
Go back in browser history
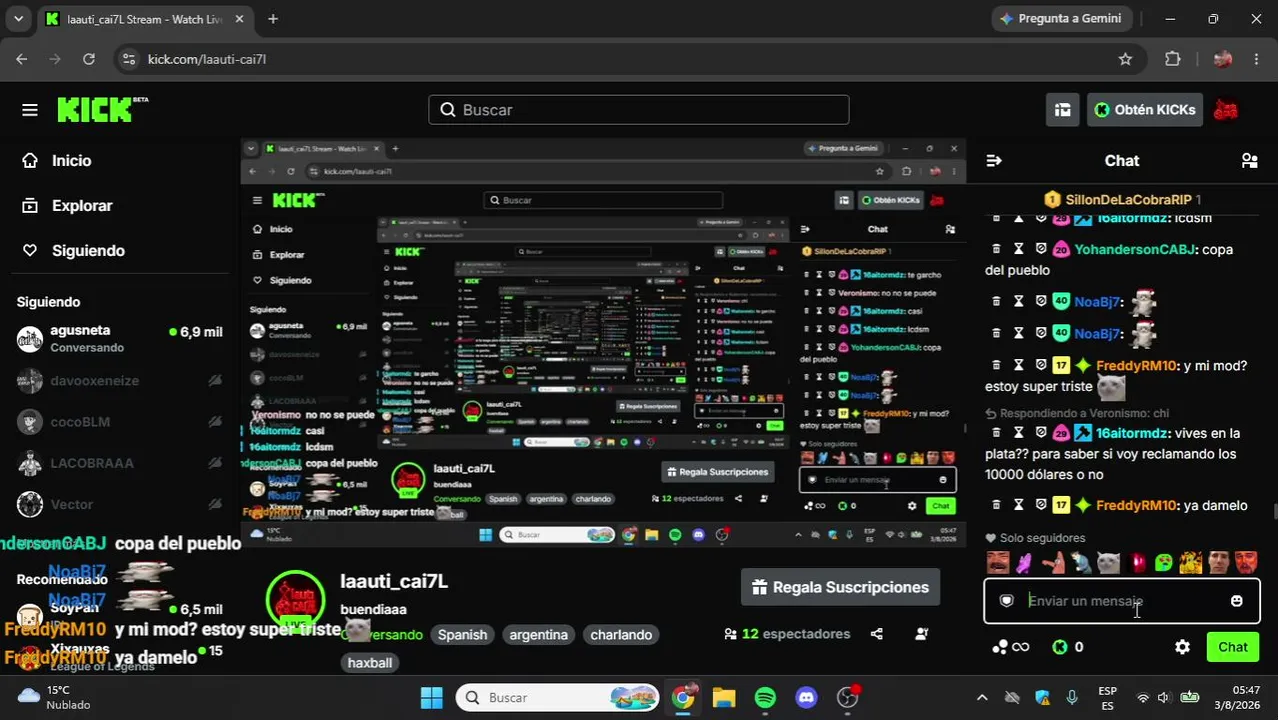pyautogui.click(x=22, y=59)
